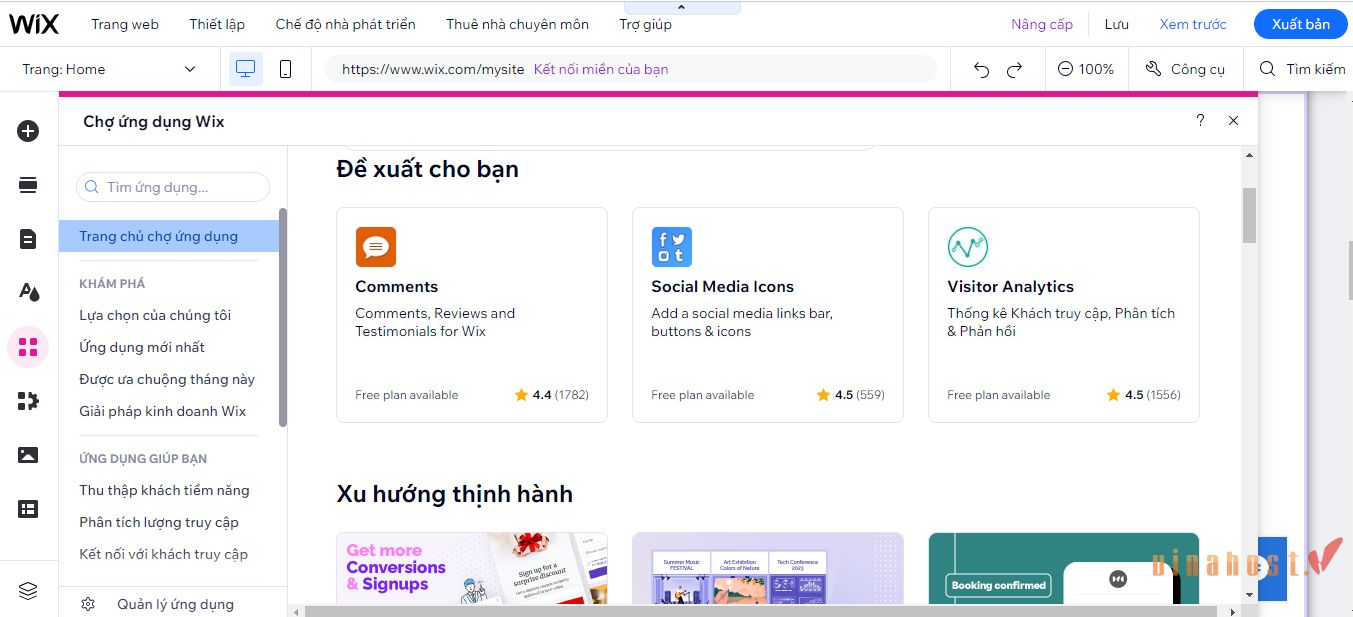This screenshot has height=617, width=1353.
Task: Click the vertical scrollbar down arrow
Action: pyautogui.click(x=1249, y=594)
